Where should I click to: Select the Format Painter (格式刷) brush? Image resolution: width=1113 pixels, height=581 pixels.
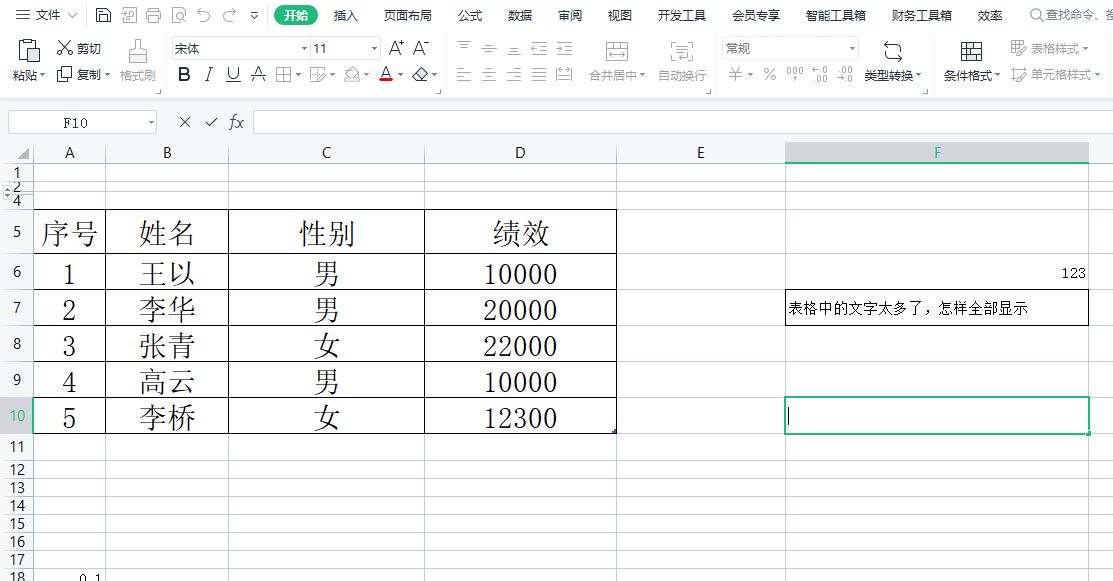pyautogui.click(x=138, y=60)
